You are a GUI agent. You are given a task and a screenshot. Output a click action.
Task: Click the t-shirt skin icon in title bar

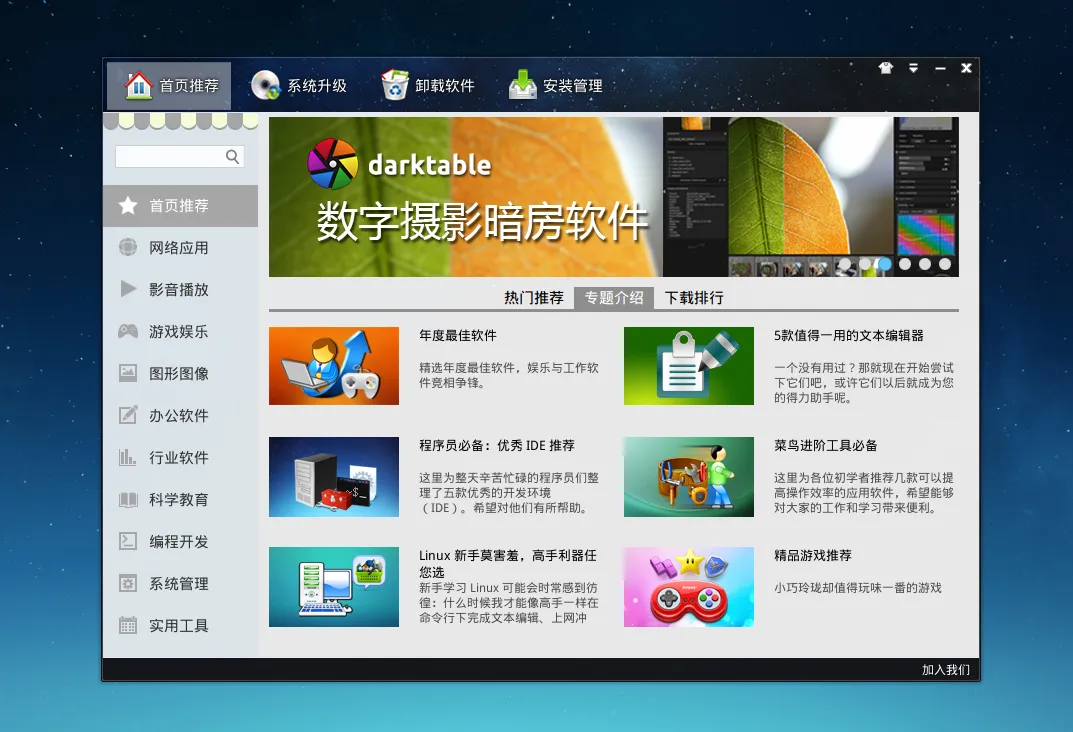click(885, 68)
